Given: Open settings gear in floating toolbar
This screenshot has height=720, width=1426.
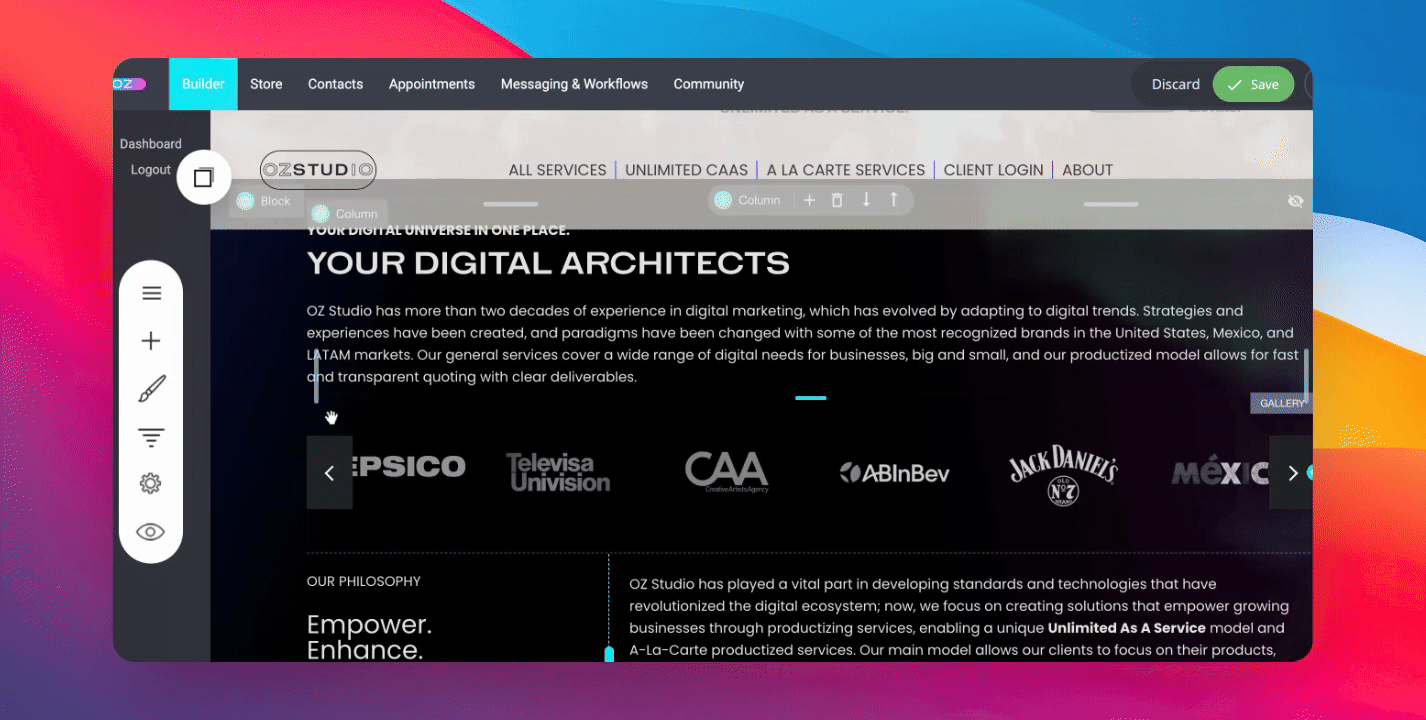Looking at the screenshot, I should (151, 484).
